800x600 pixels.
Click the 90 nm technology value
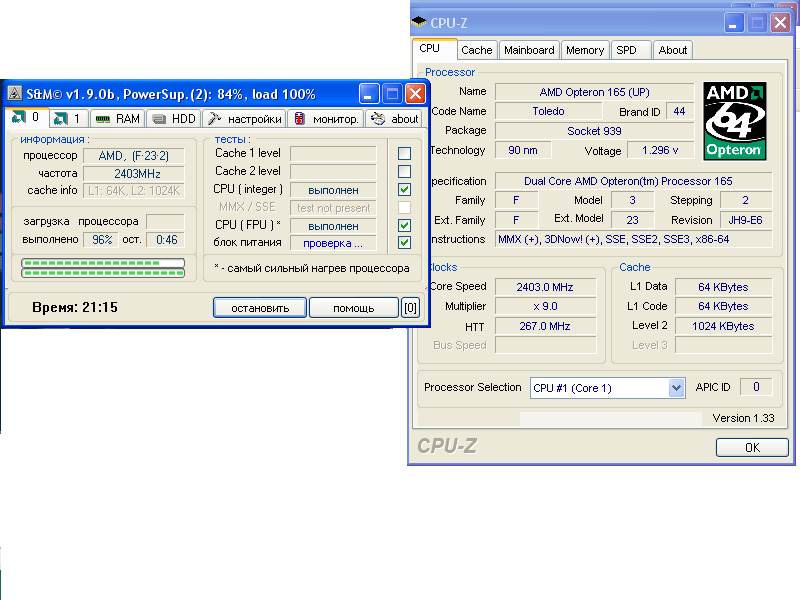coord(523,150)
